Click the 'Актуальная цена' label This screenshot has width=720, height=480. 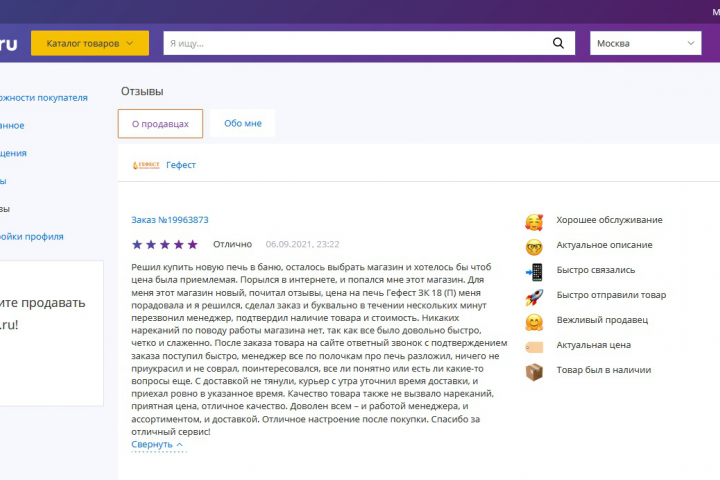point(594,345)
